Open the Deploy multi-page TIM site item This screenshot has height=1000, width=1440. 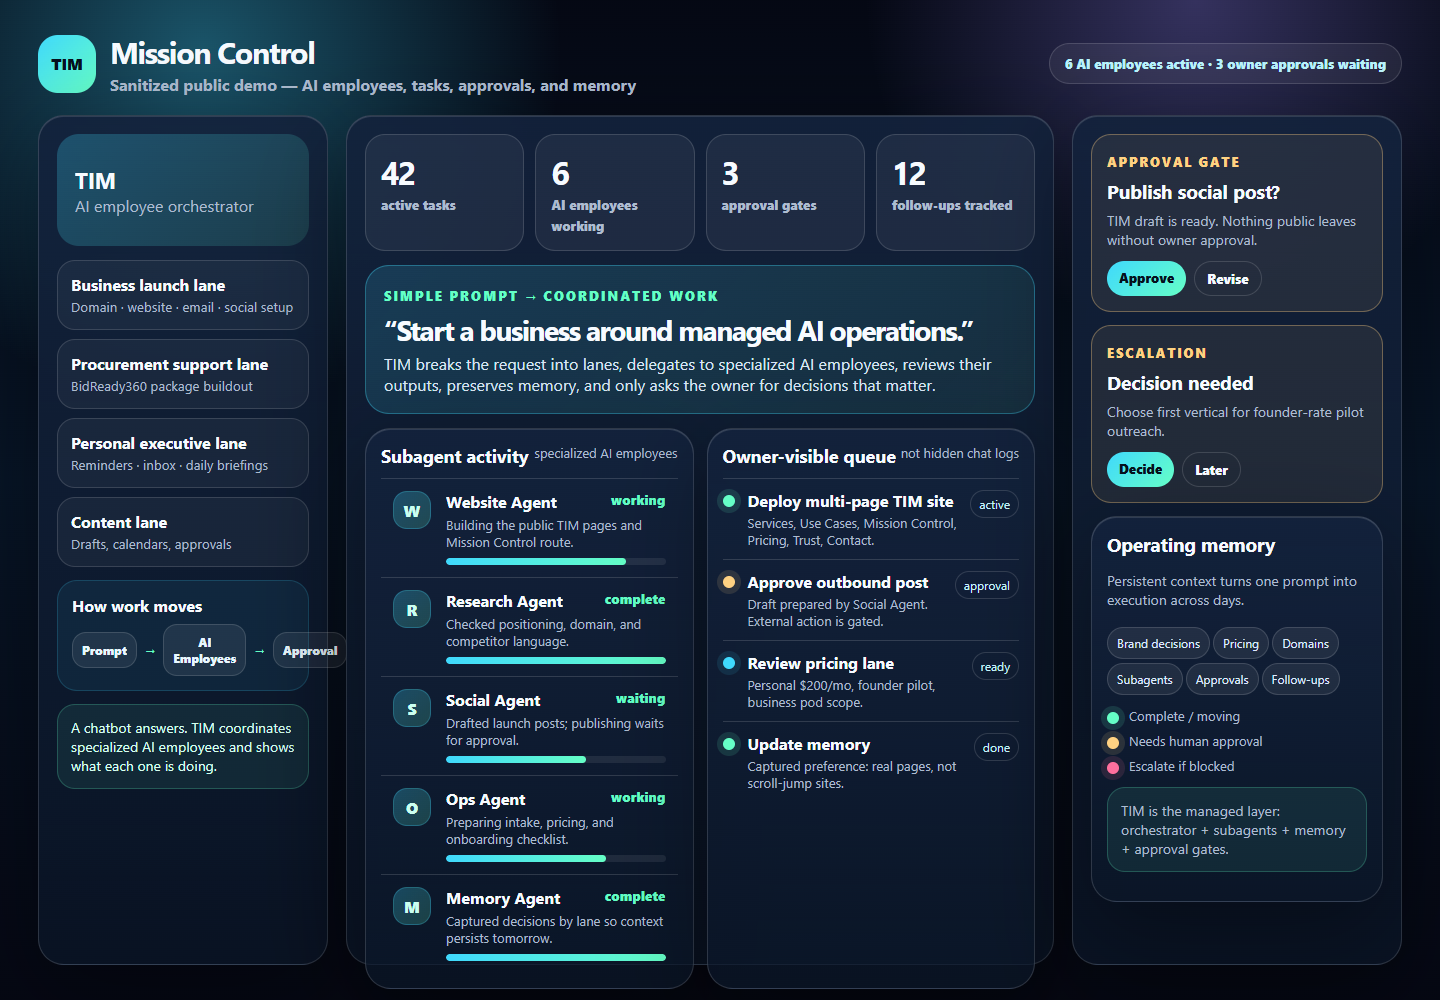(870, 519)
